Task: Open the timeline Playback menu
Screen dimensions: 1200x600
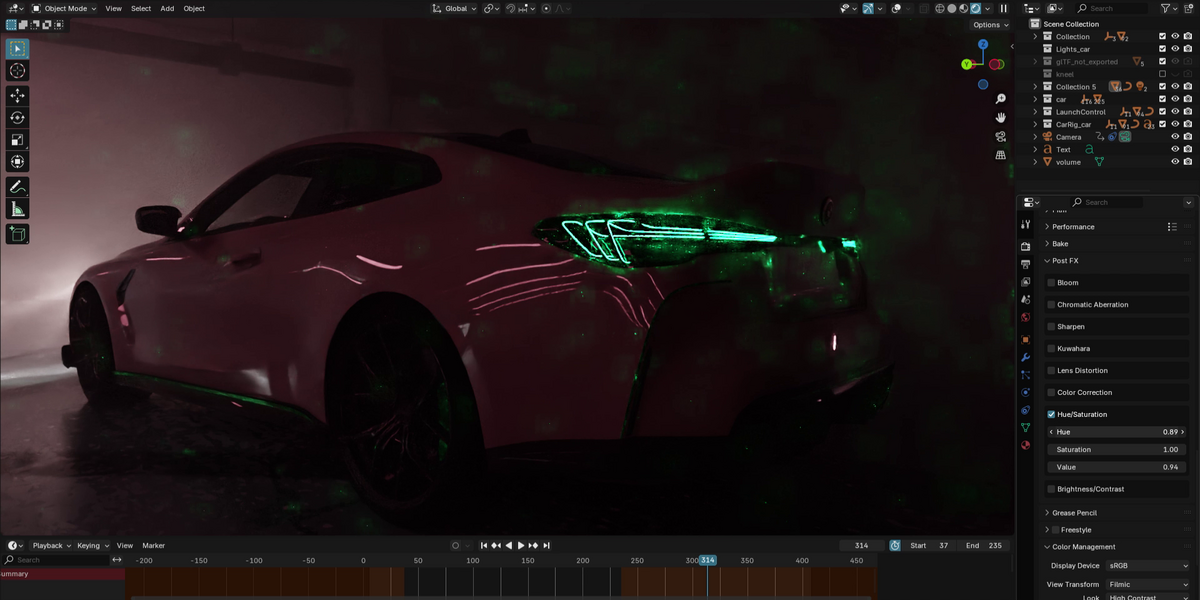Action: (x=51, y=546)
